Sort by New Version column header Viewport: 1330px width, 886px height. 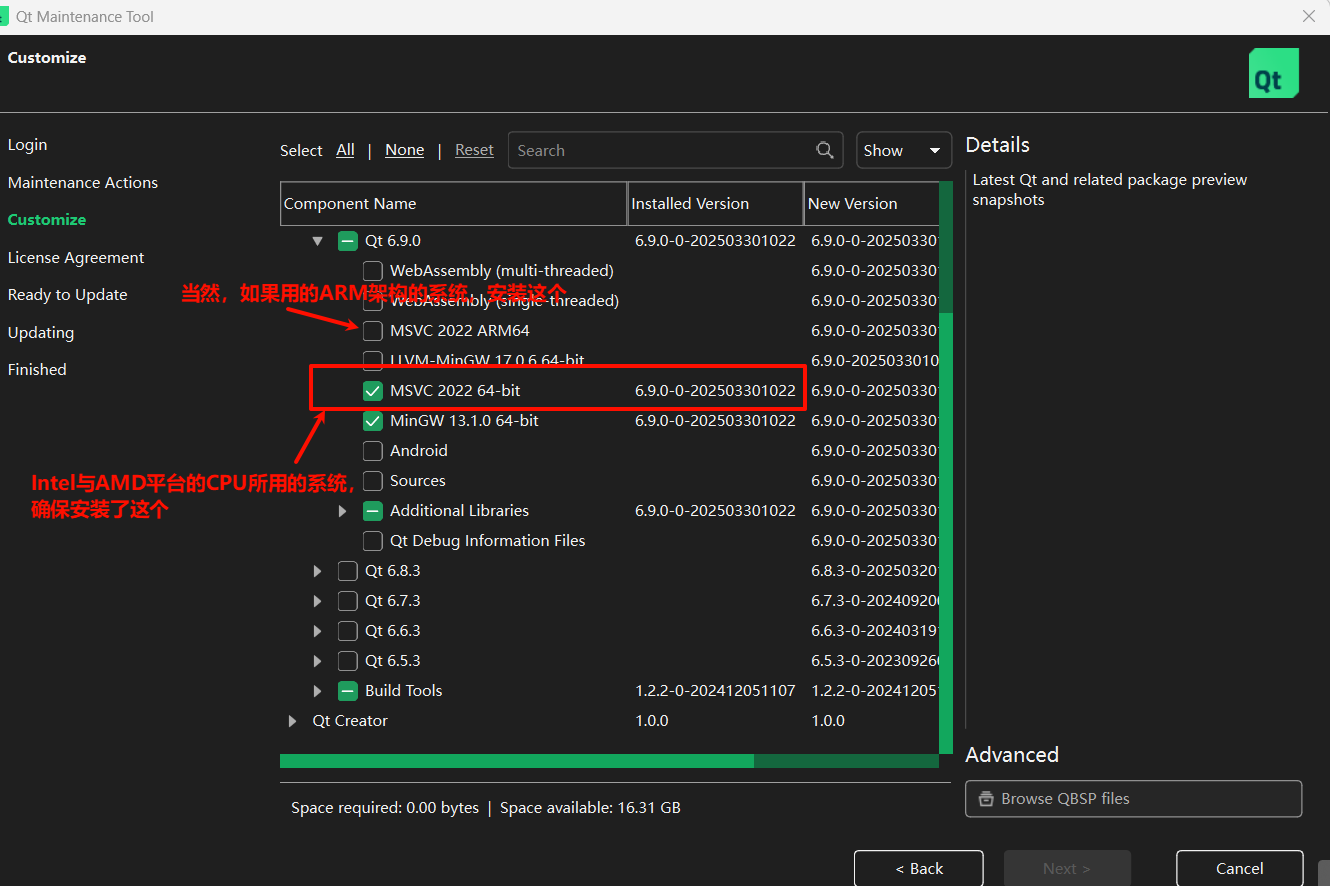point(872,204)
